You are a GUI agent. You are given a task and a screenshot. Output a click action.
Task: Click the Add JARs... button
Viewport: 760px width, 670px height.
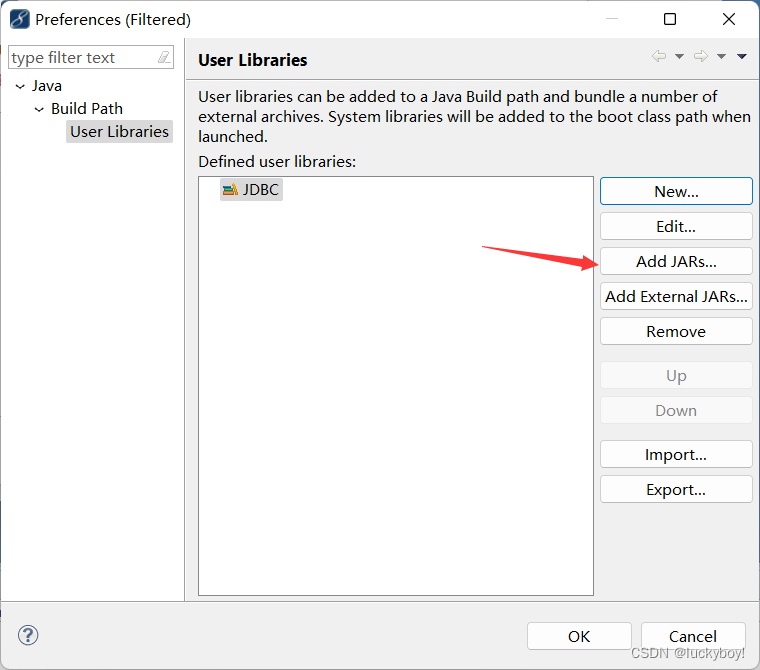(676, 261)
